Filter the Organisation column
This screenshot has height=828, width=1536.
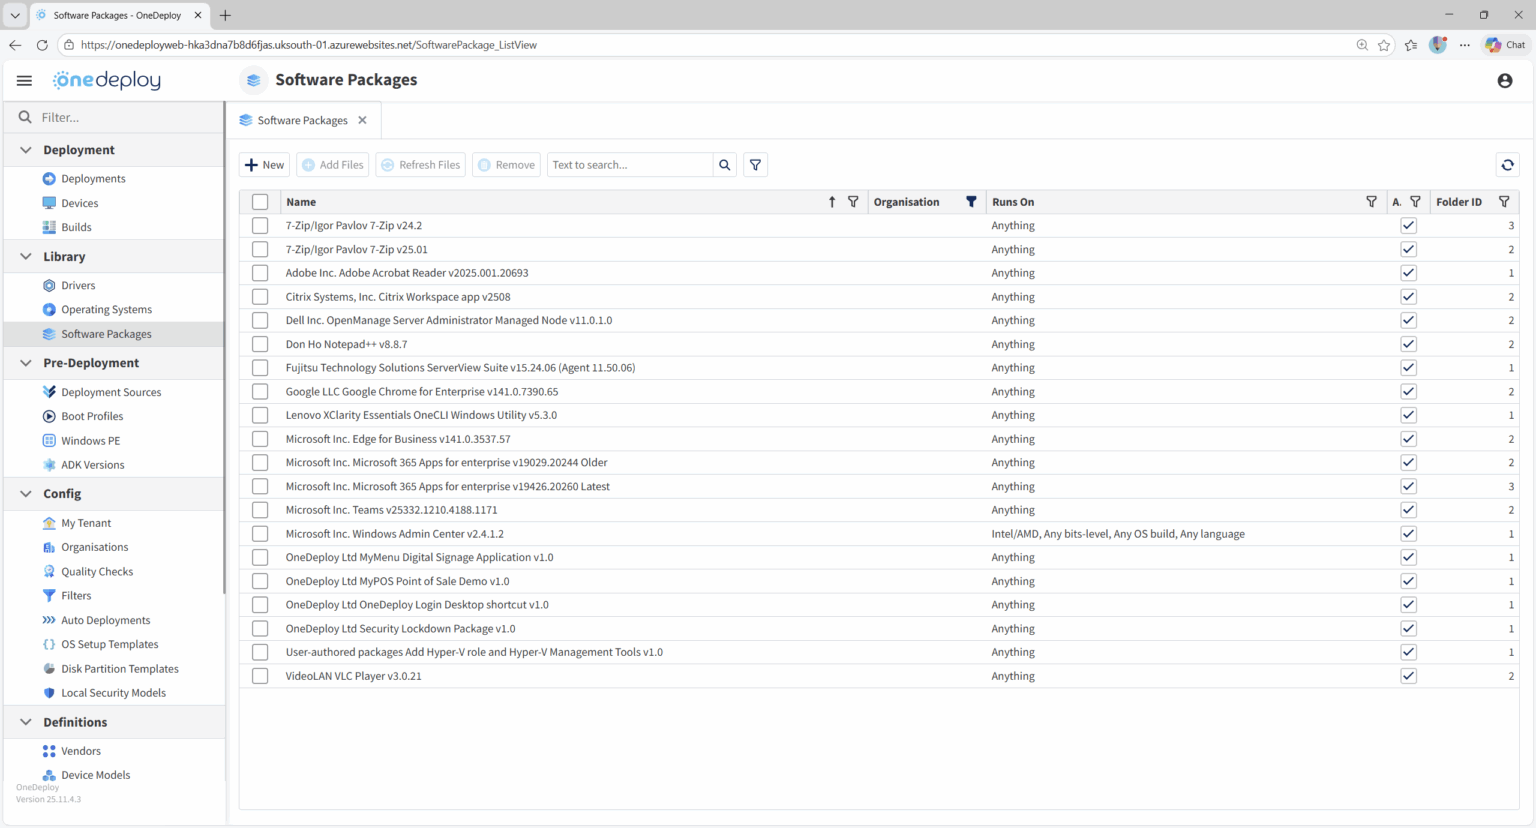pos(971,202)
